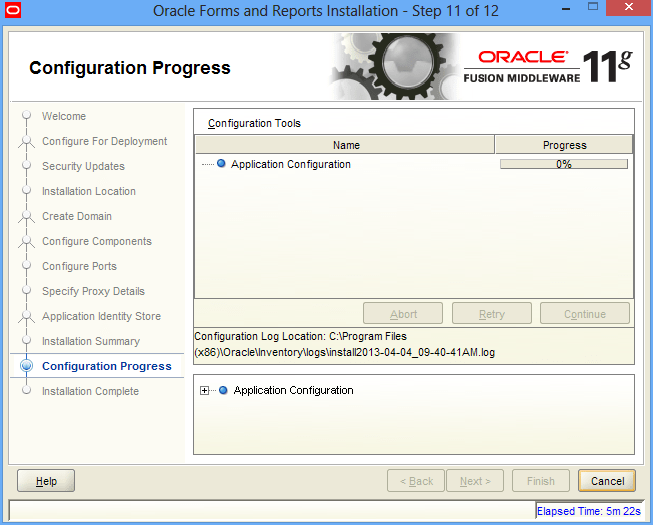Select Create Domain step
Image resolution: width=653 pixels, height=525 pixels.
click(77, 216)
